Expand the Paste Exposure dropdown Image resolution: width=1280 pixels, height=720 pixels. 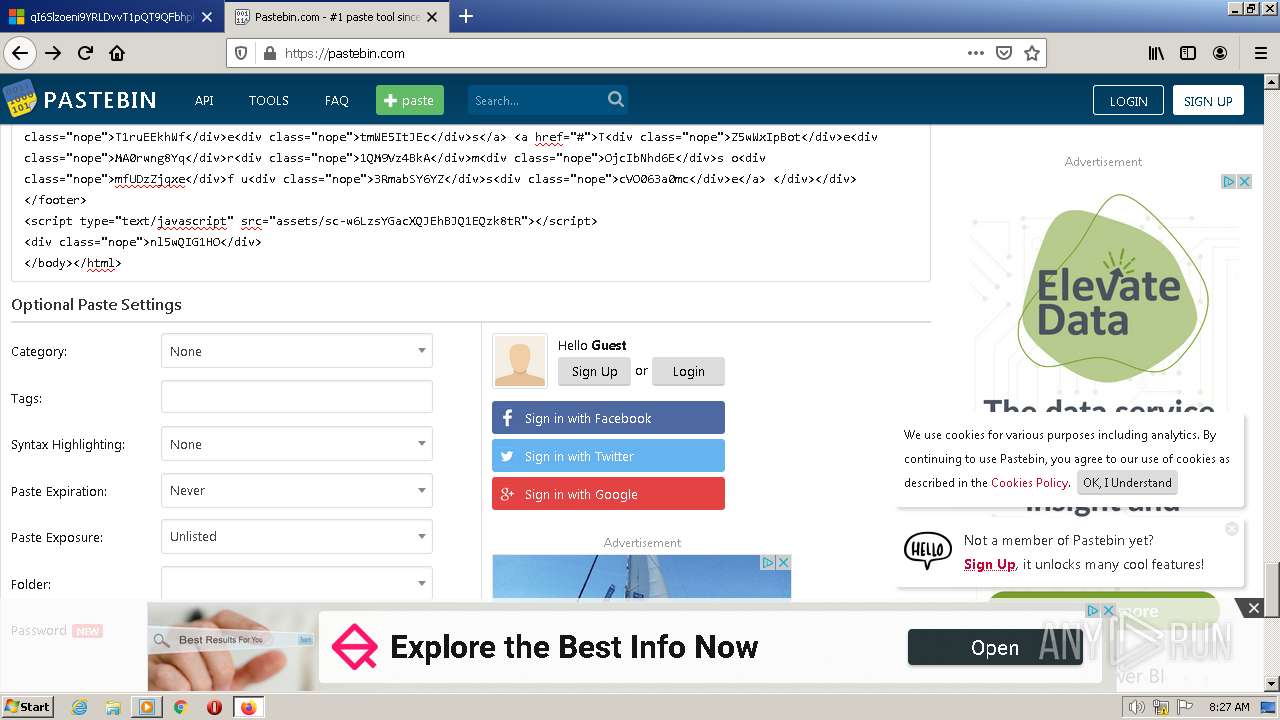(297, 537)
